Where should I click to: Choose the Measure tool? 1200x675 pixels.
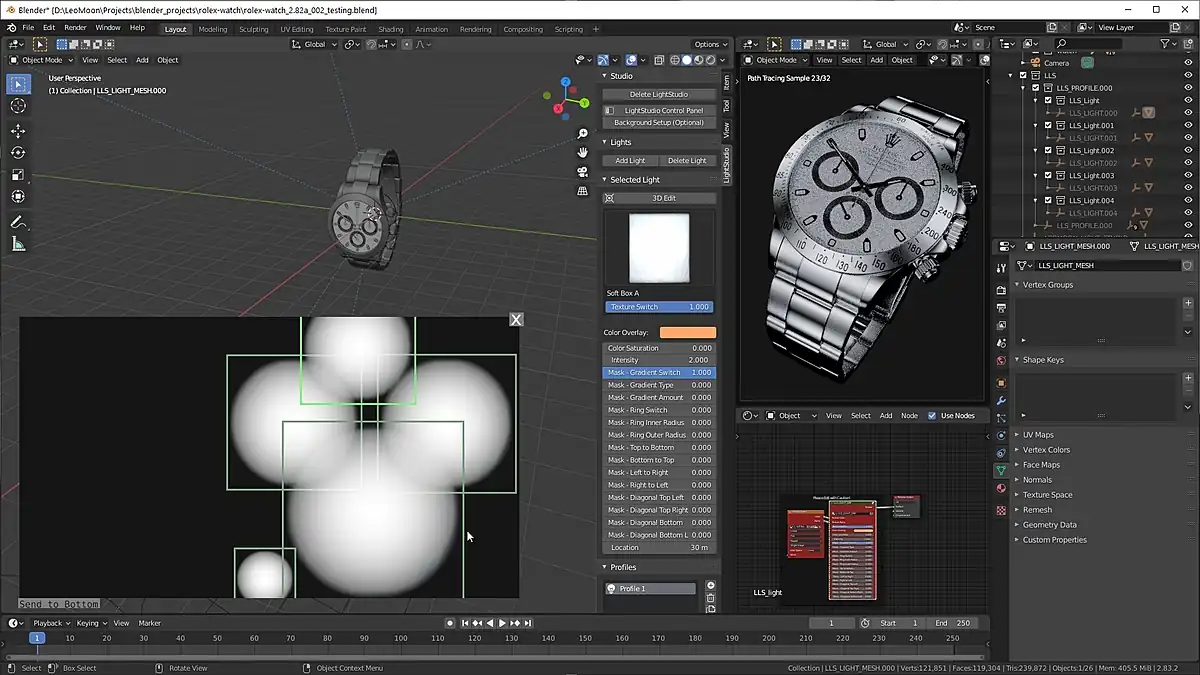click(18, 244)
